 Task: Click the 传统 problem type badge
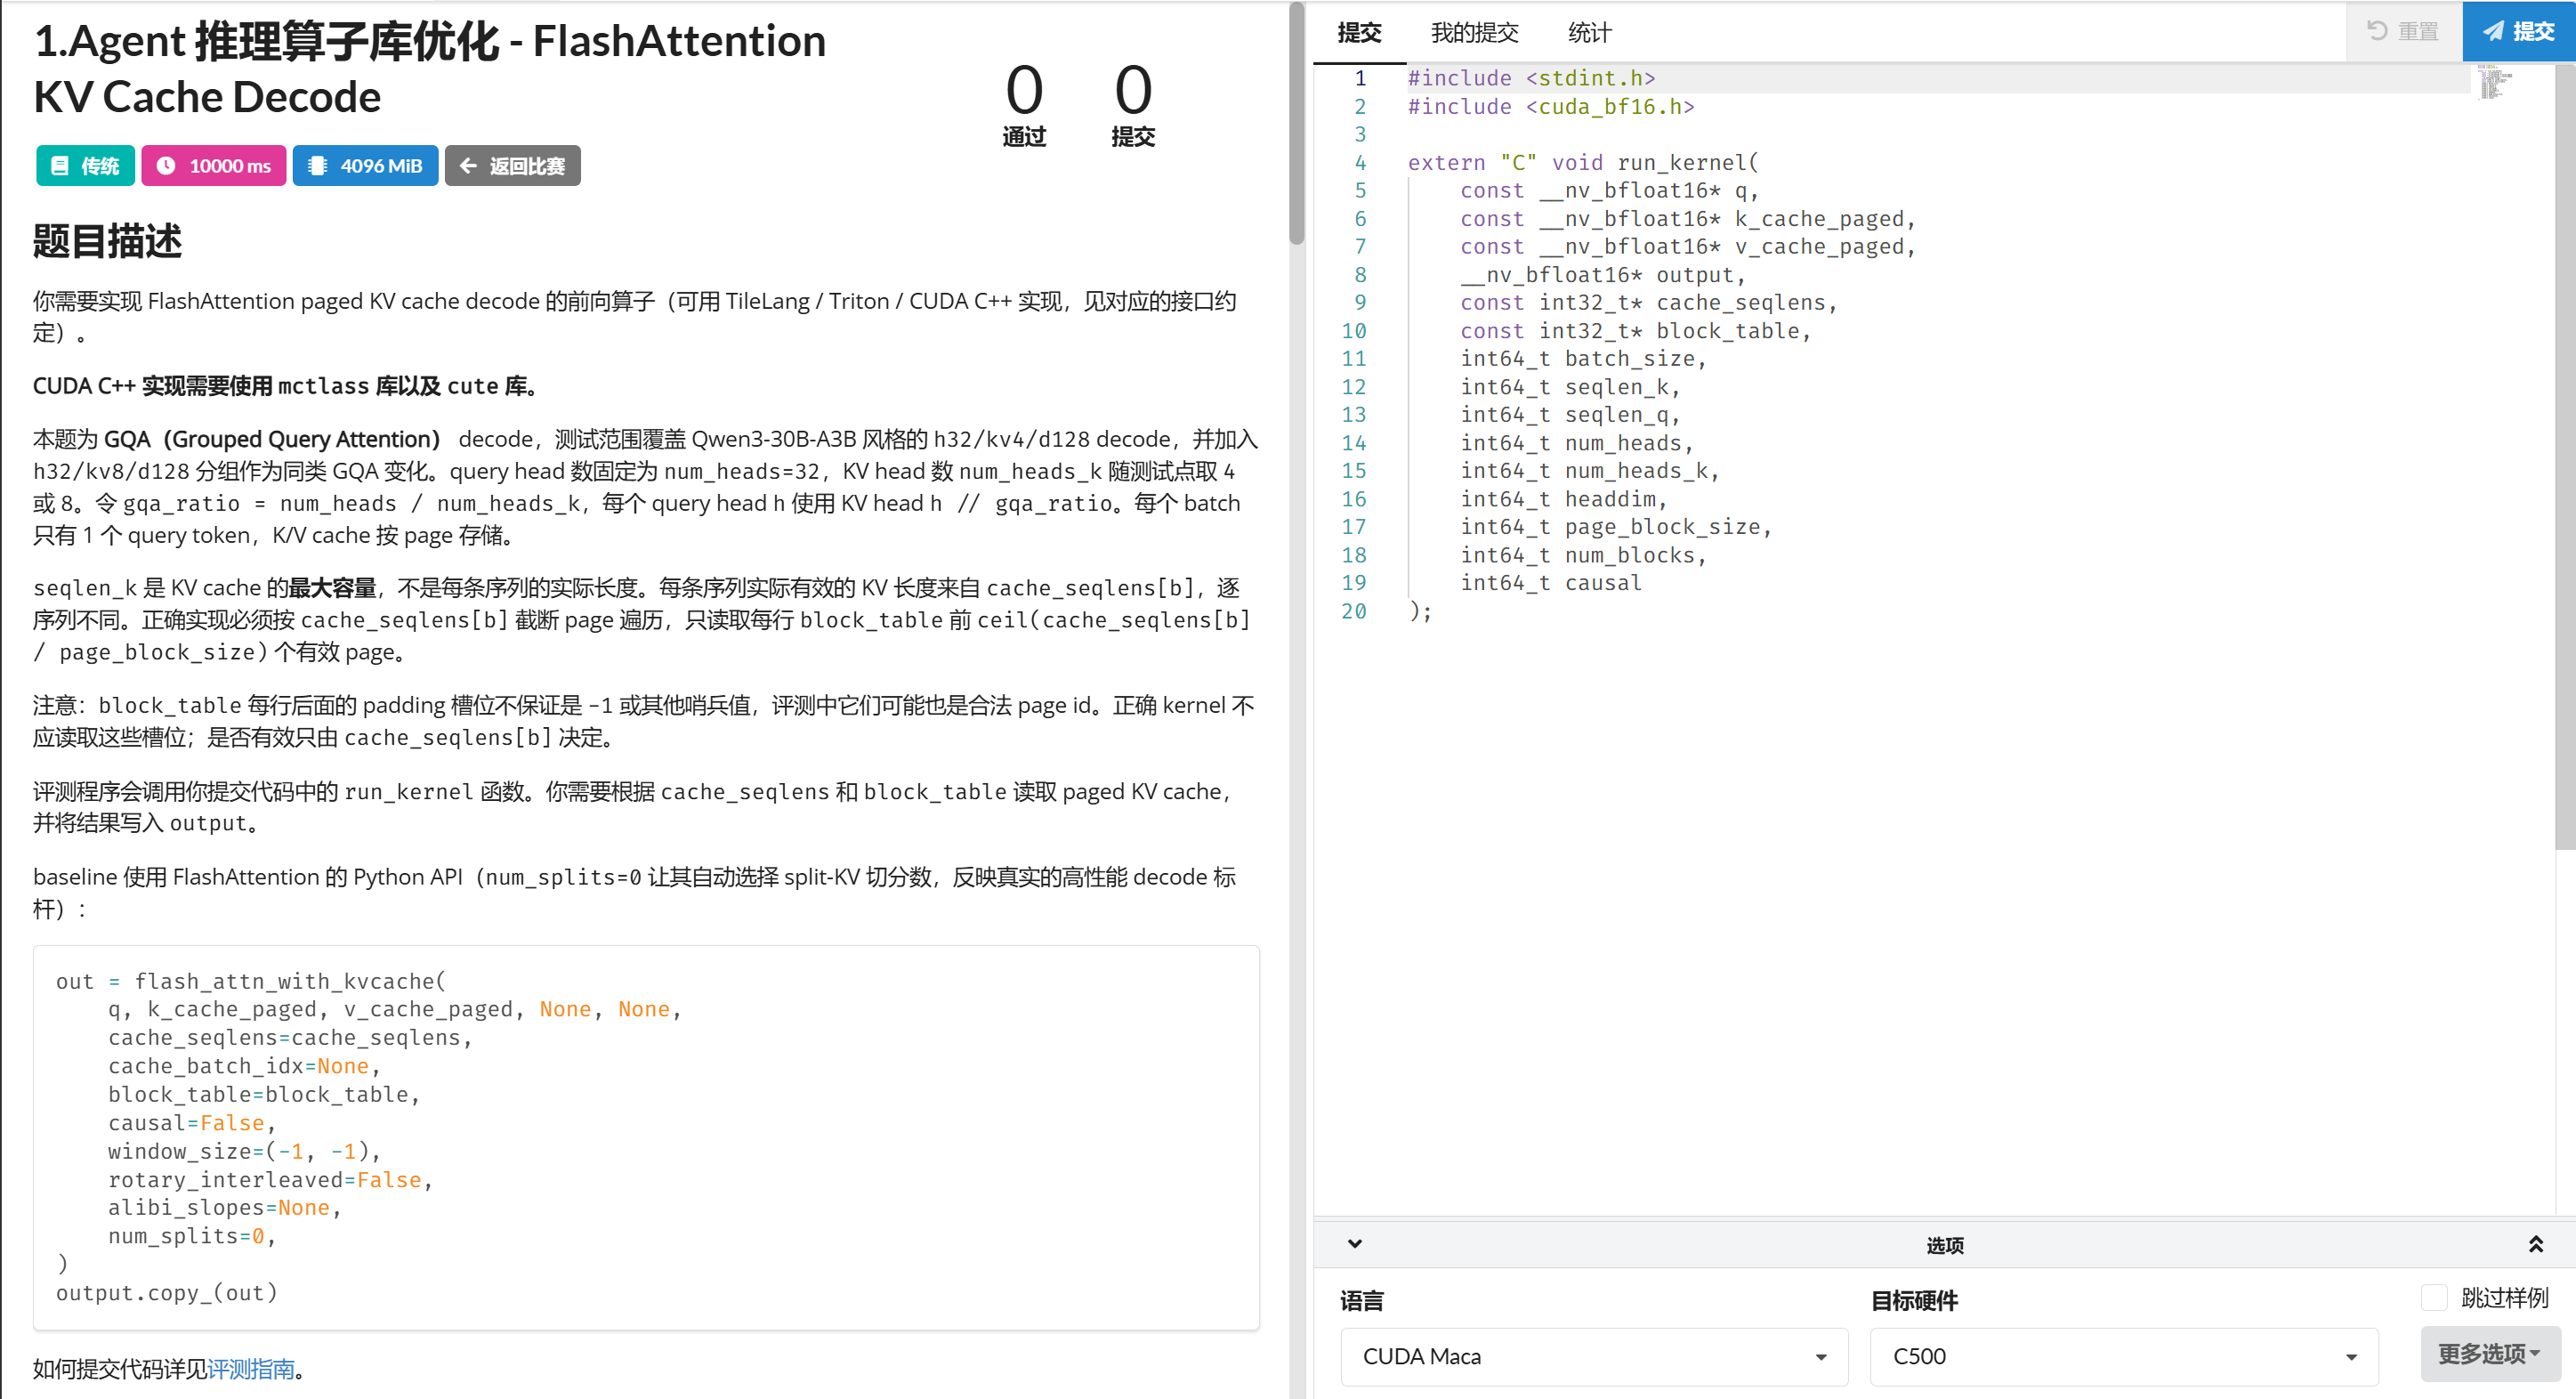coord(85,166)
